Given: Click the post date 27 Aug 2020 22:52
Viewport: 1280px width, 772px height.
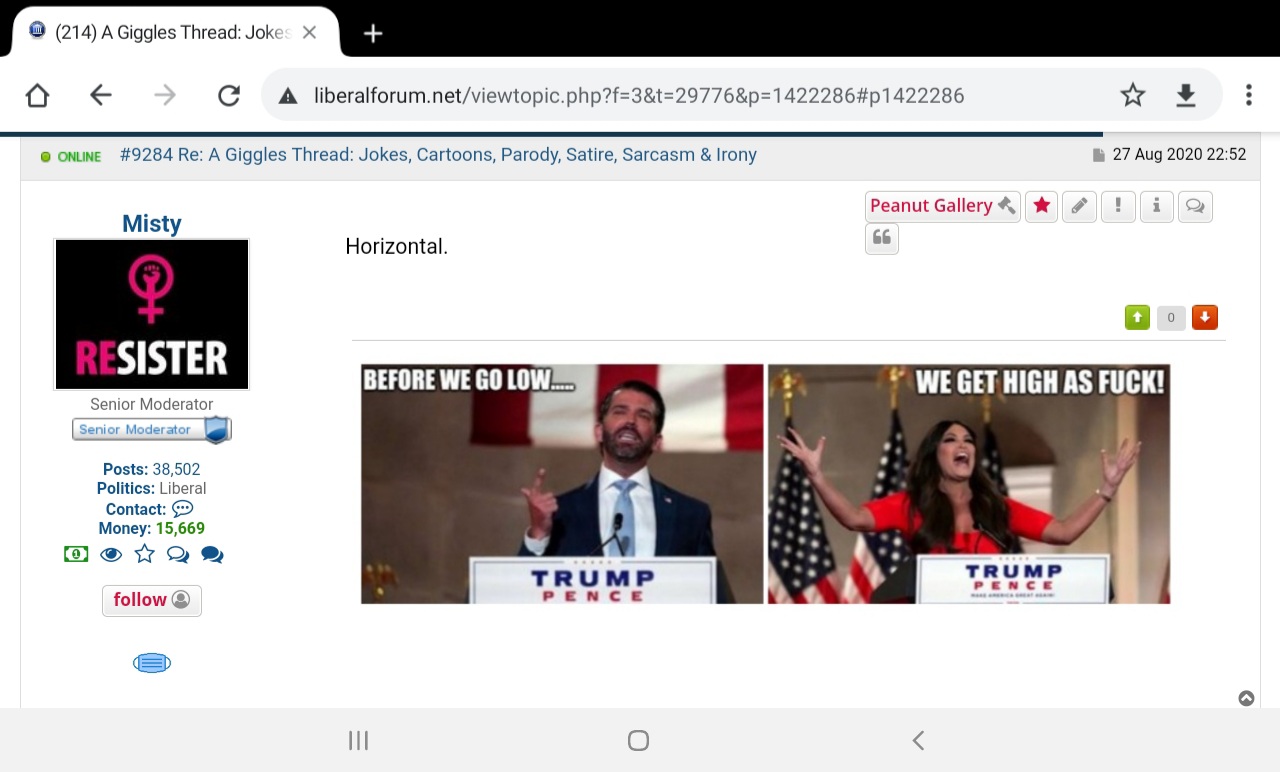Looking at the screenshot, I should click(1179, 155).
